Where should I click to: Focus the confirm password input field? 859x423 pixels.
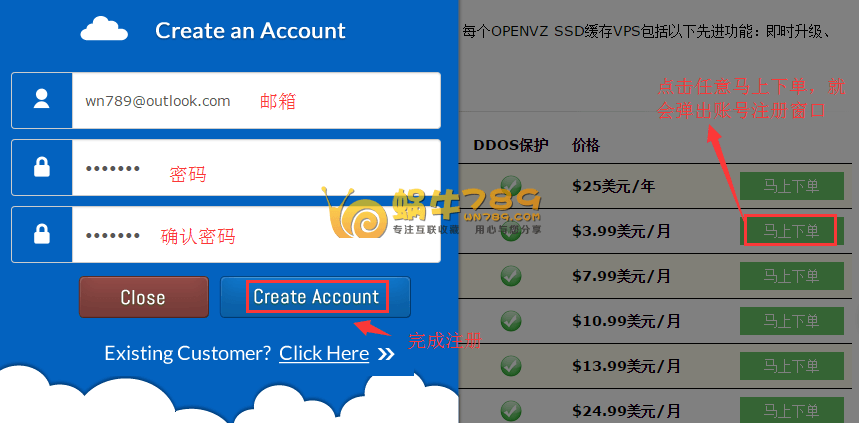[x=256, y=235]
